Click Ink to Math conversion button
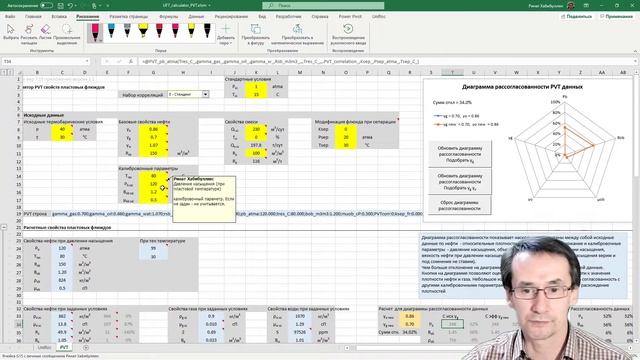Image resolution: width=640 pixels, height=360 pixels. tap(298, 34)
